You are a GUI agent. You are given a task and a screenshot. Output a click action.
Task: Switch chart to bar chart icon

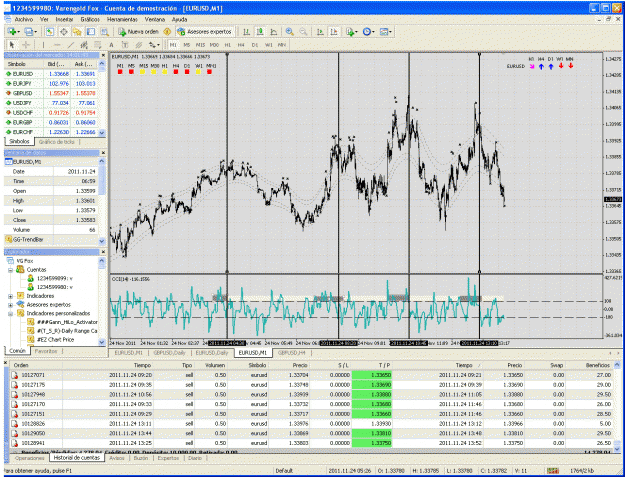pyautogui.click(x=247, y=32)
